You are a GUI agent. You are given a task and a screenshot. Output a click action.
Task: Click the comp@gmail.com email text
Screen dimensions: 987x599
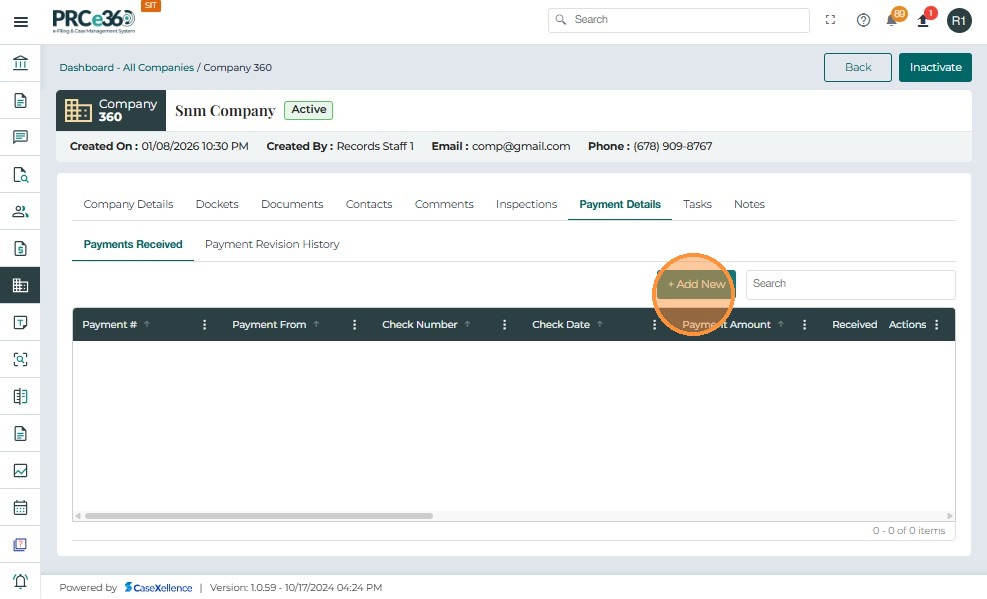coord(521,147)
